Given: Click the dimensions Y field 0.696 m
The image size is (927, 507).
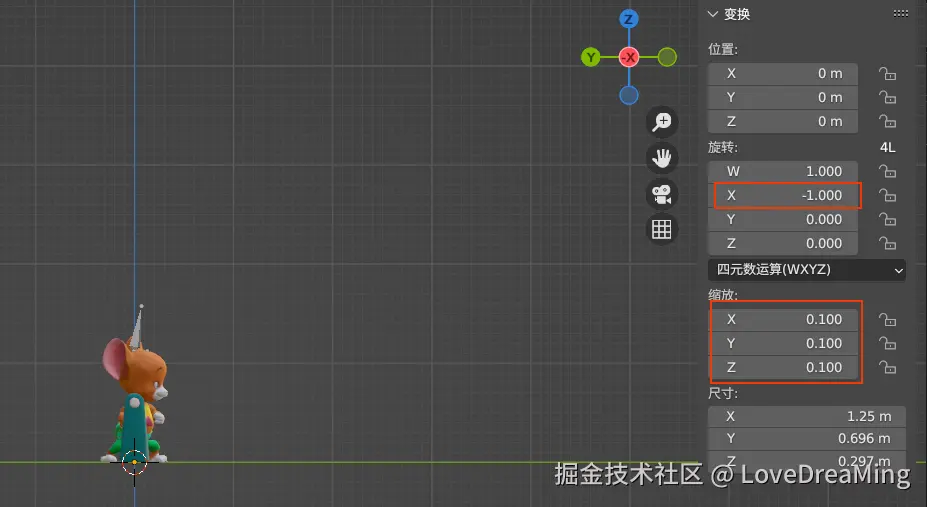Looking at the screenshot, I should tap(806, 438).
